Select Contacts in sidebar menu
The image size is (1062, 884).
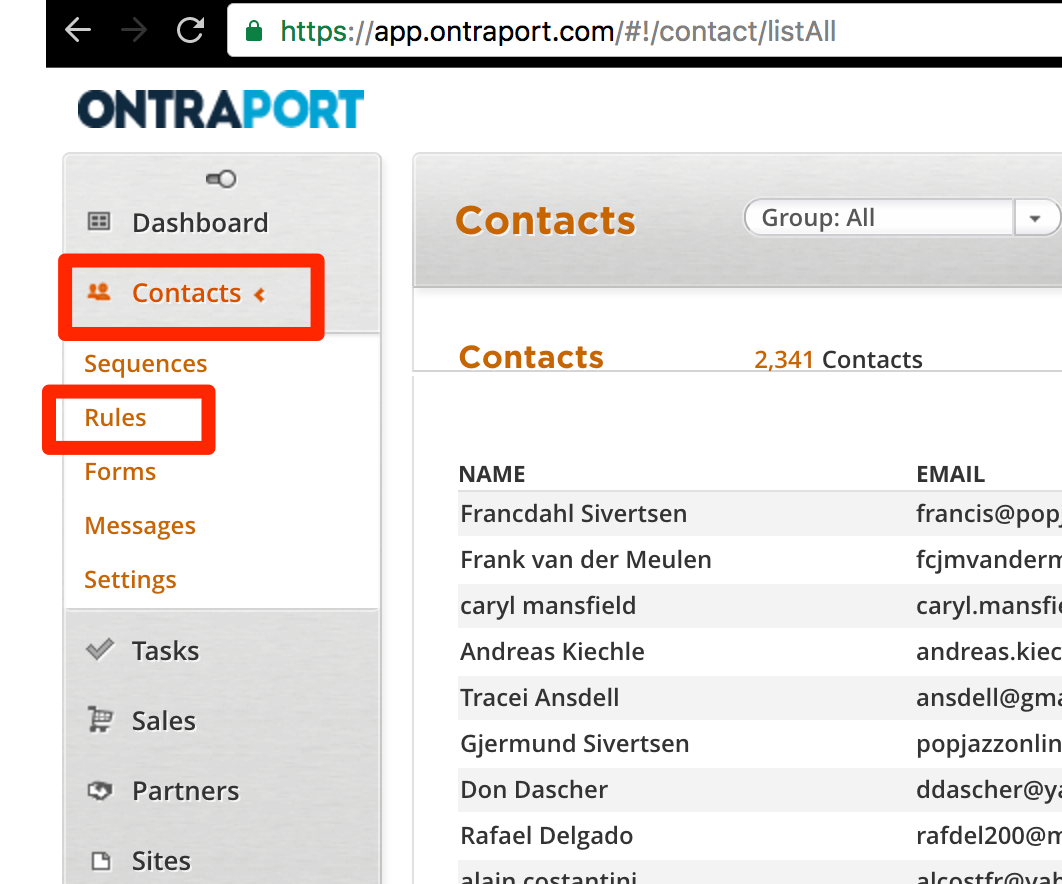[186, 293]
